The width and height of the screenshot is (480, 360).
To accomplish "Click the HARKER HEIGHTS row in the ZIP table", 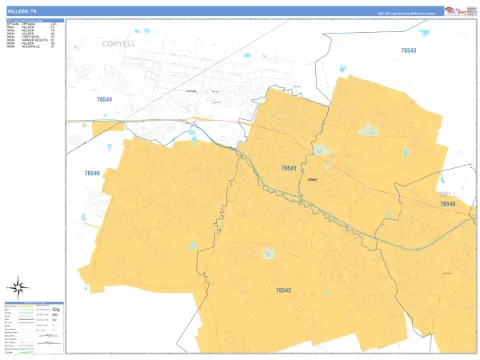I will 31,40.
